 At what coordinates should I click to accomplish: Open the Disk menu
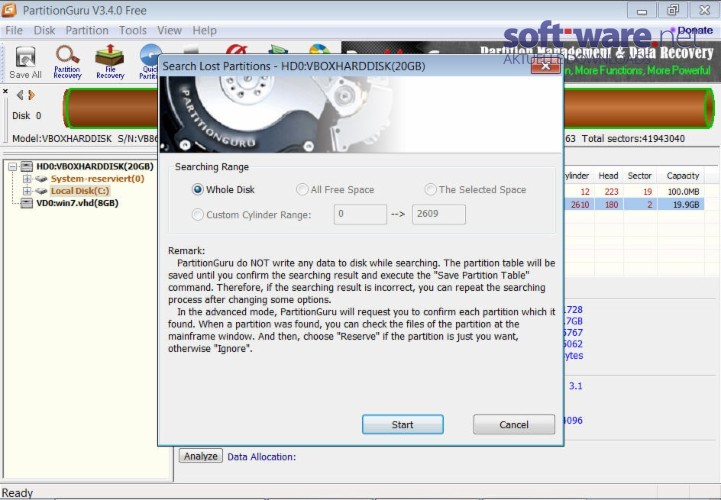[44, 30]
